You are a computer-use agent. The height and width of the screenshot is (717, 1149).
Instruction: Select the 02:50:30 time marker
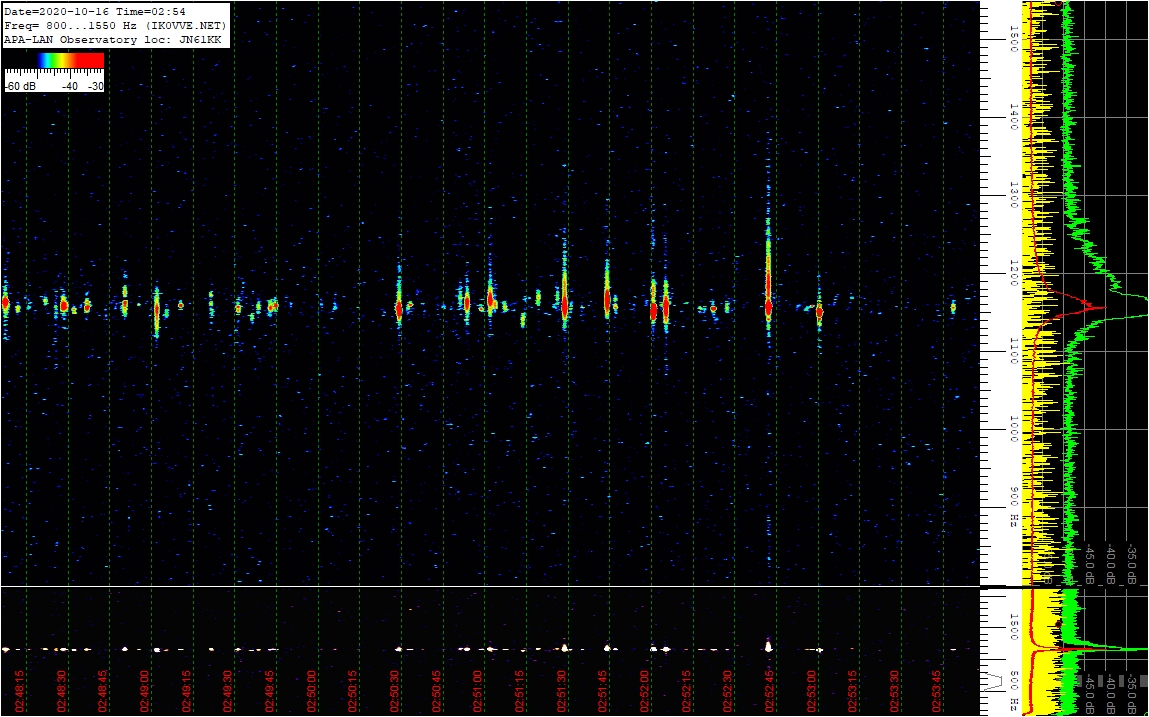coord(396,691)
